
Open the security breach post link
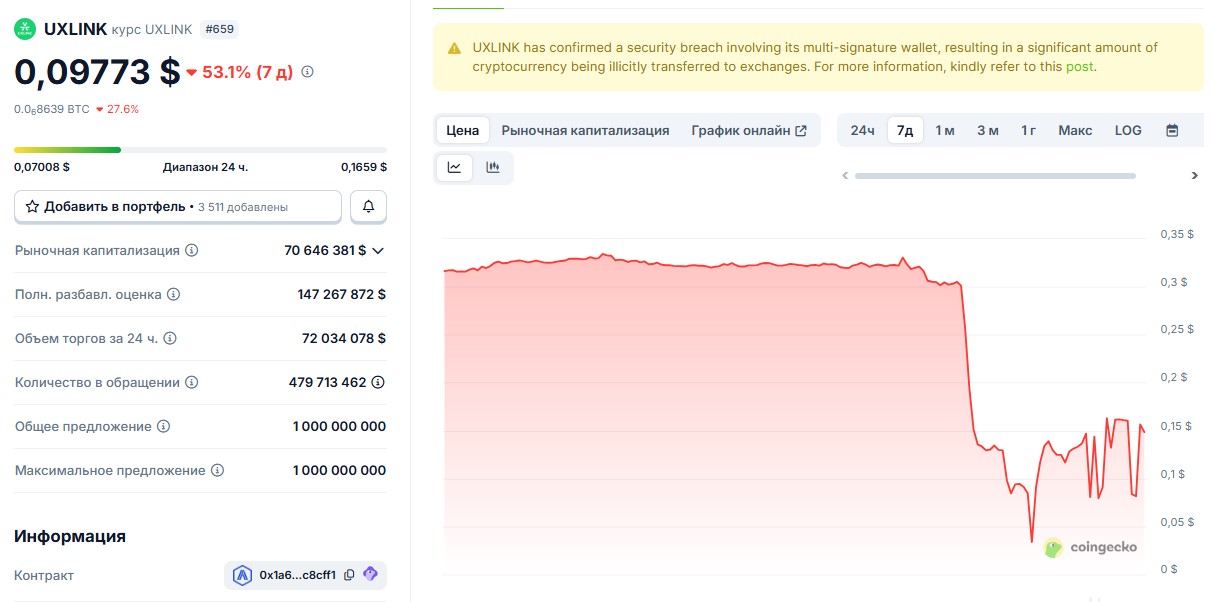(1080, 67)
